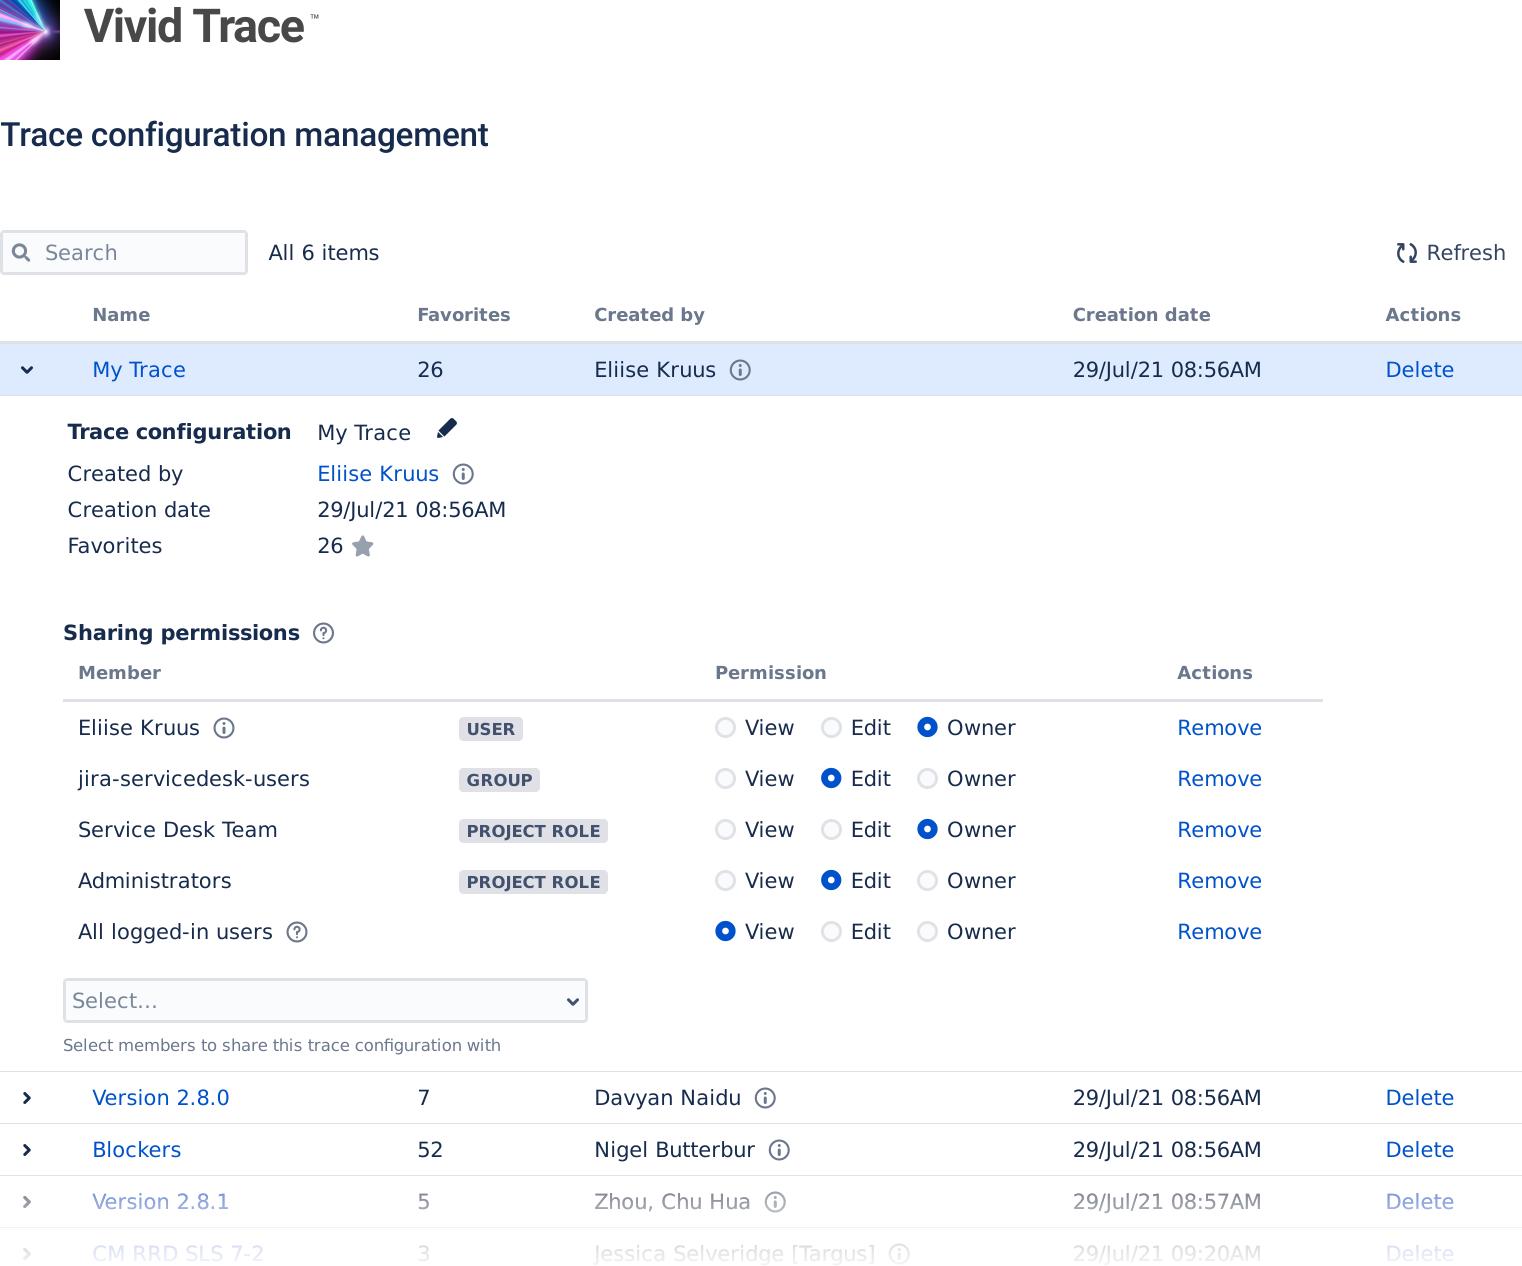This screenshot has height=1266, width=1522.
Task: Select Edit radio for jira-servicedesk-users
Action: [x=831, y=779]
